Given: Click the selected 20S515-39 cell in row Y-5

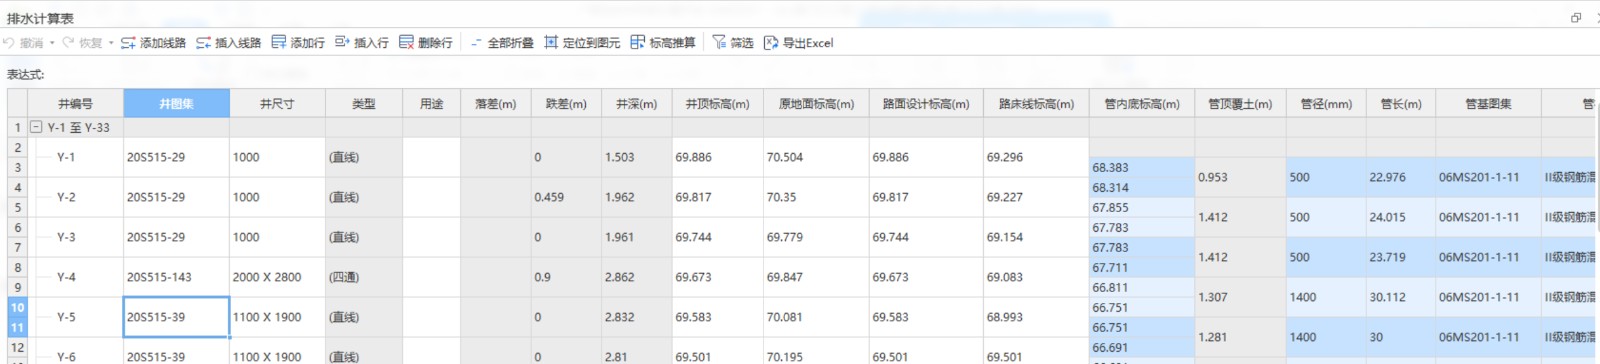Looking at the screenshot, I should pos(177,317).
